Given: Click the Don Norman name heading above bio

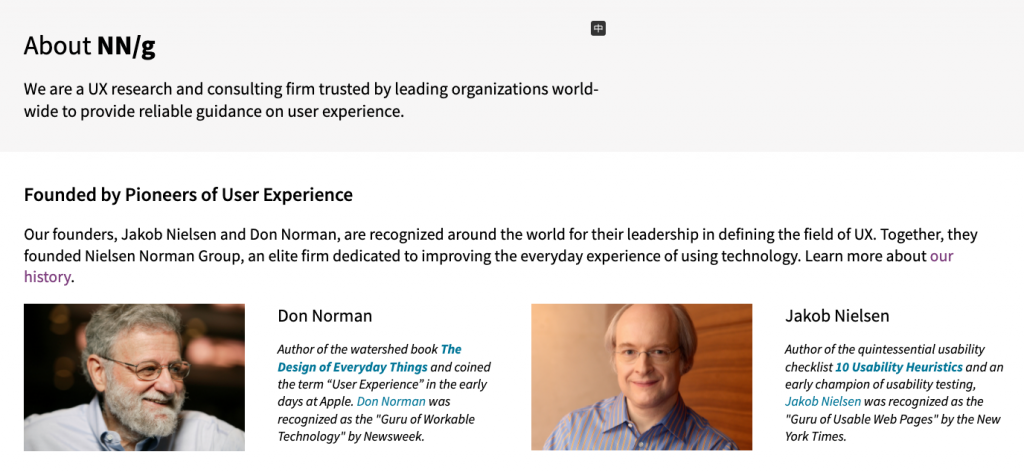Looking at the screenshot, I should click(x=325, y=316).
